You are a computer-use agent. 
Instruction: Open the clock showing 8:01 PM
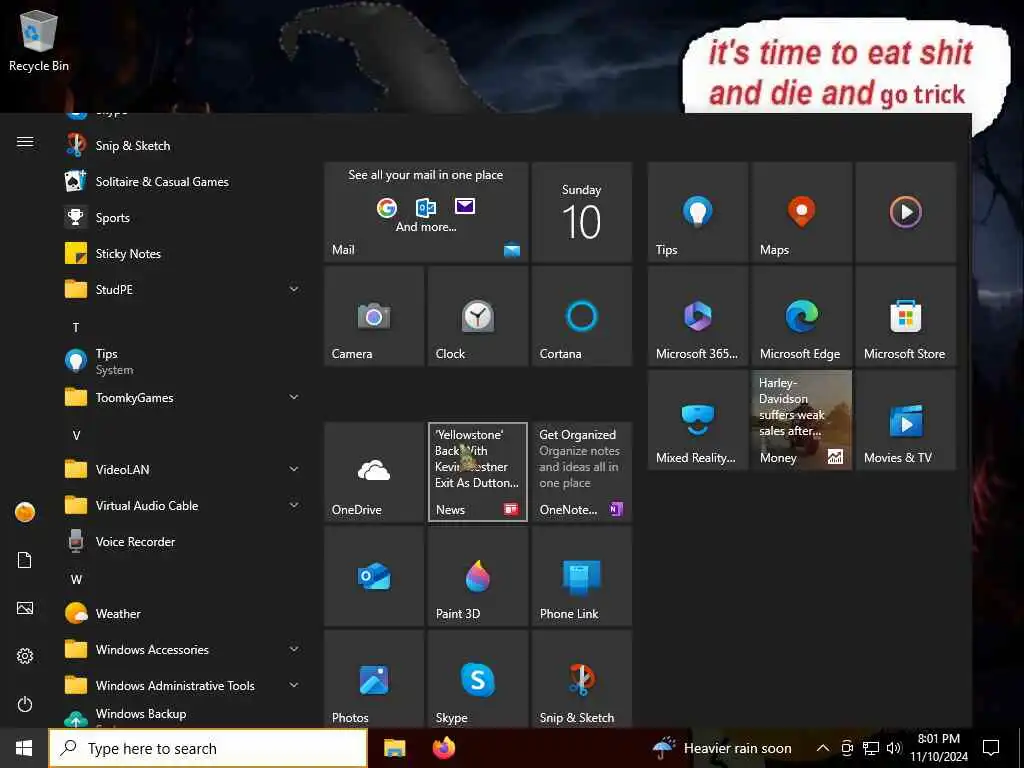click(939, 748)
